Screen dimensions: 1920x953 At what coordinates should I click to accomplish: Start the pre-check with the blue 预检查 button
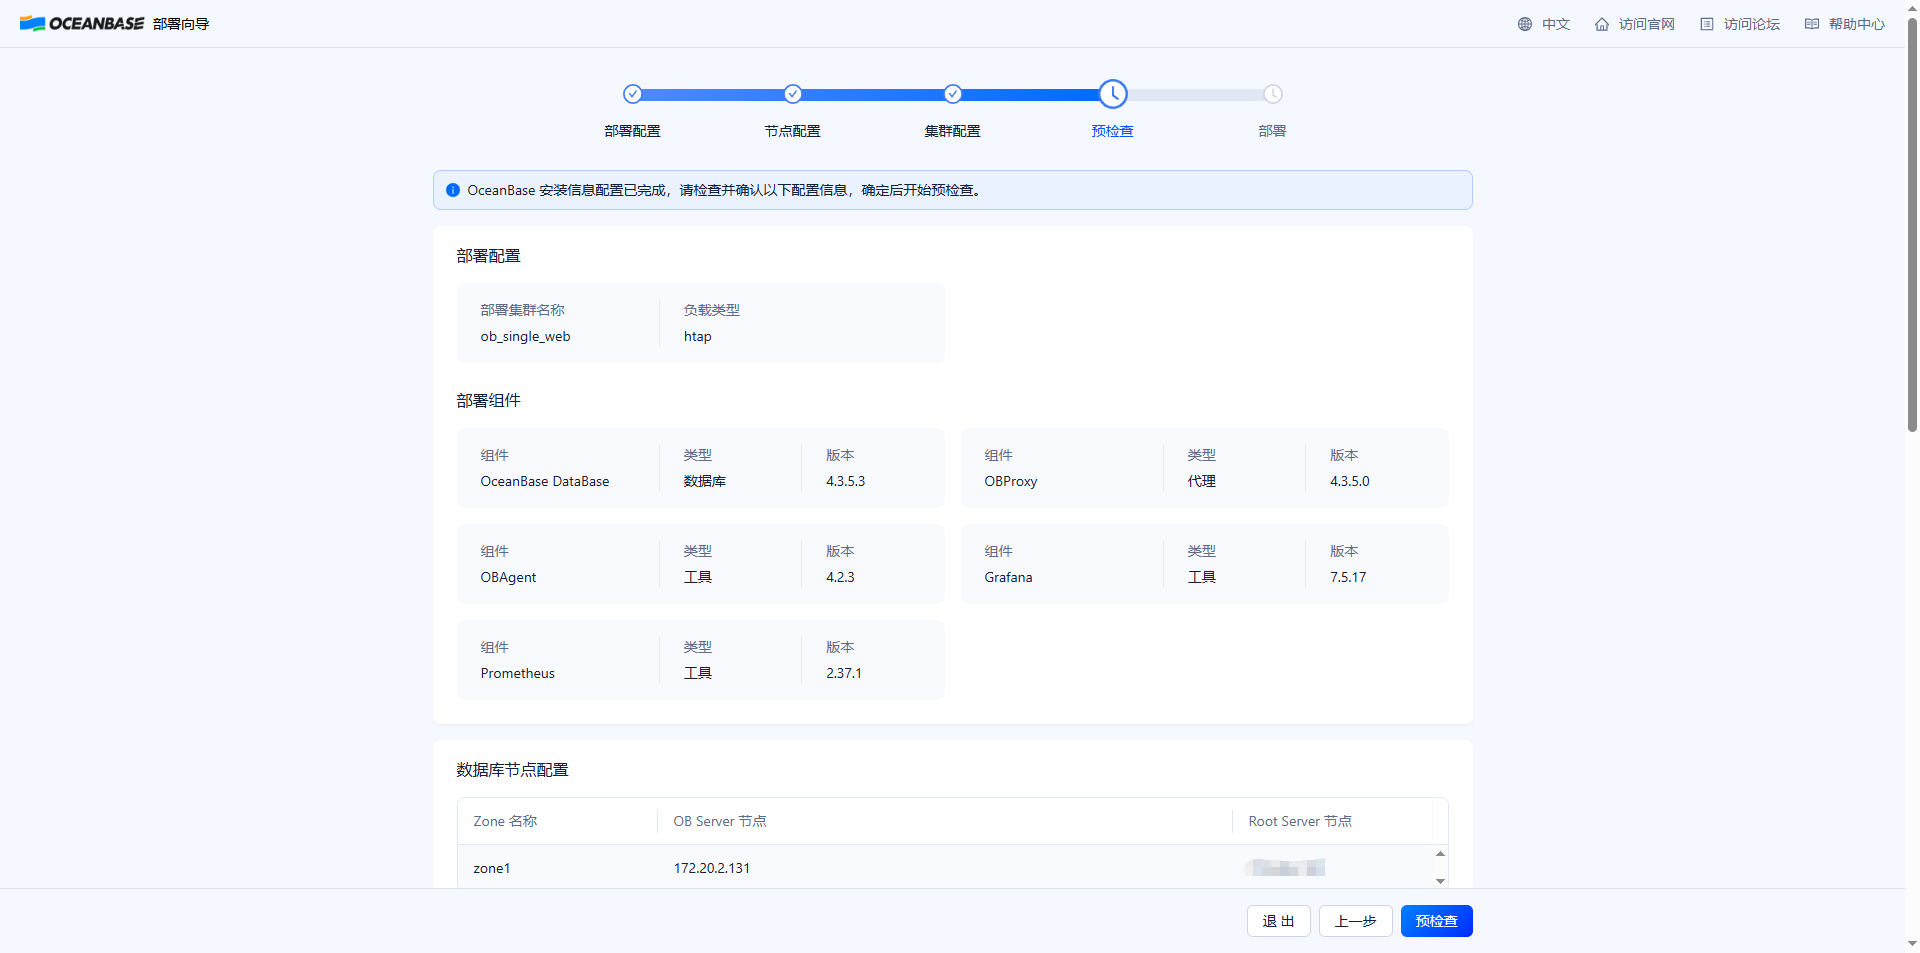pyautogui.click(x=1437, y=921)
